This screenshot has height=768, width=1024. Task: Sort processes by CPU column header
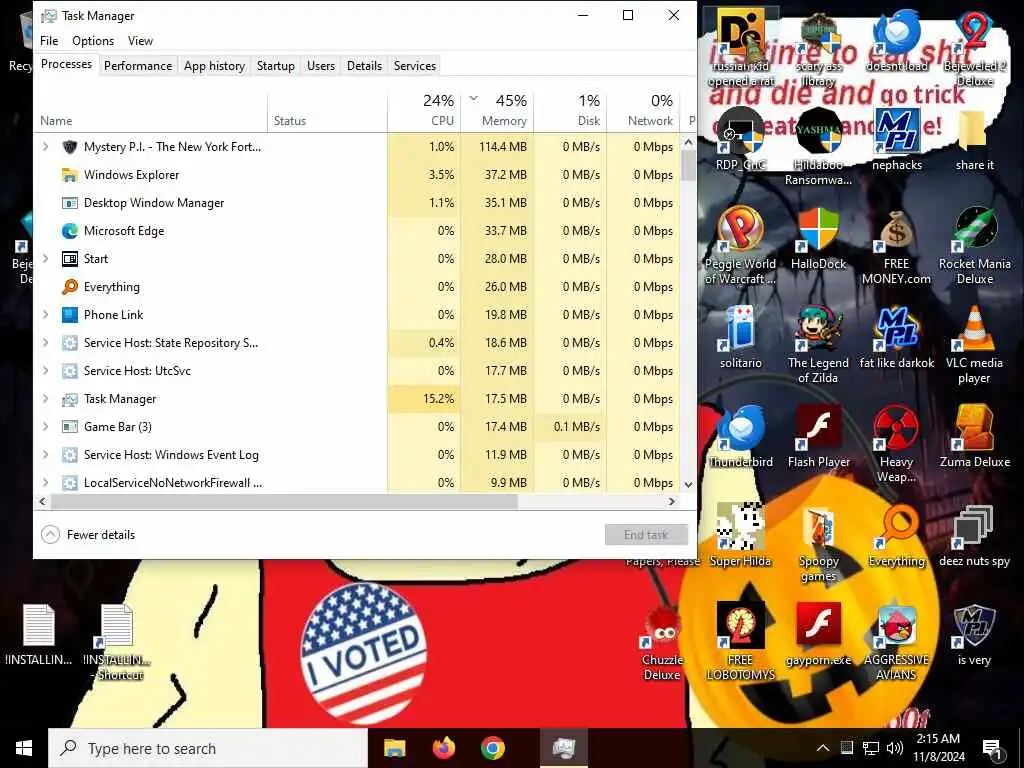pyautogui.click(x=424, y=111)
